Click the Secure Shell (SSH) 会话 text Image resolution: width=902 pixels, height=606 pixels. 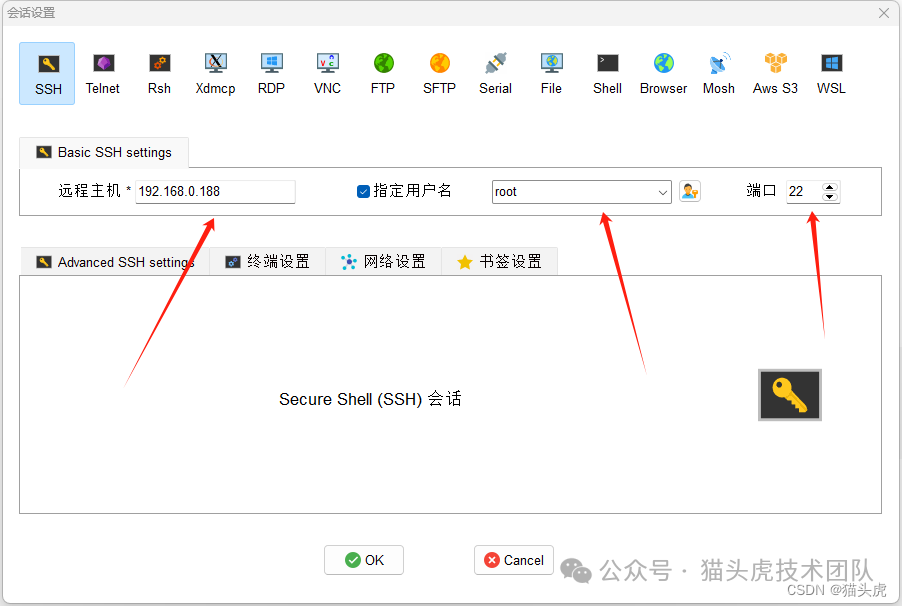370,399
